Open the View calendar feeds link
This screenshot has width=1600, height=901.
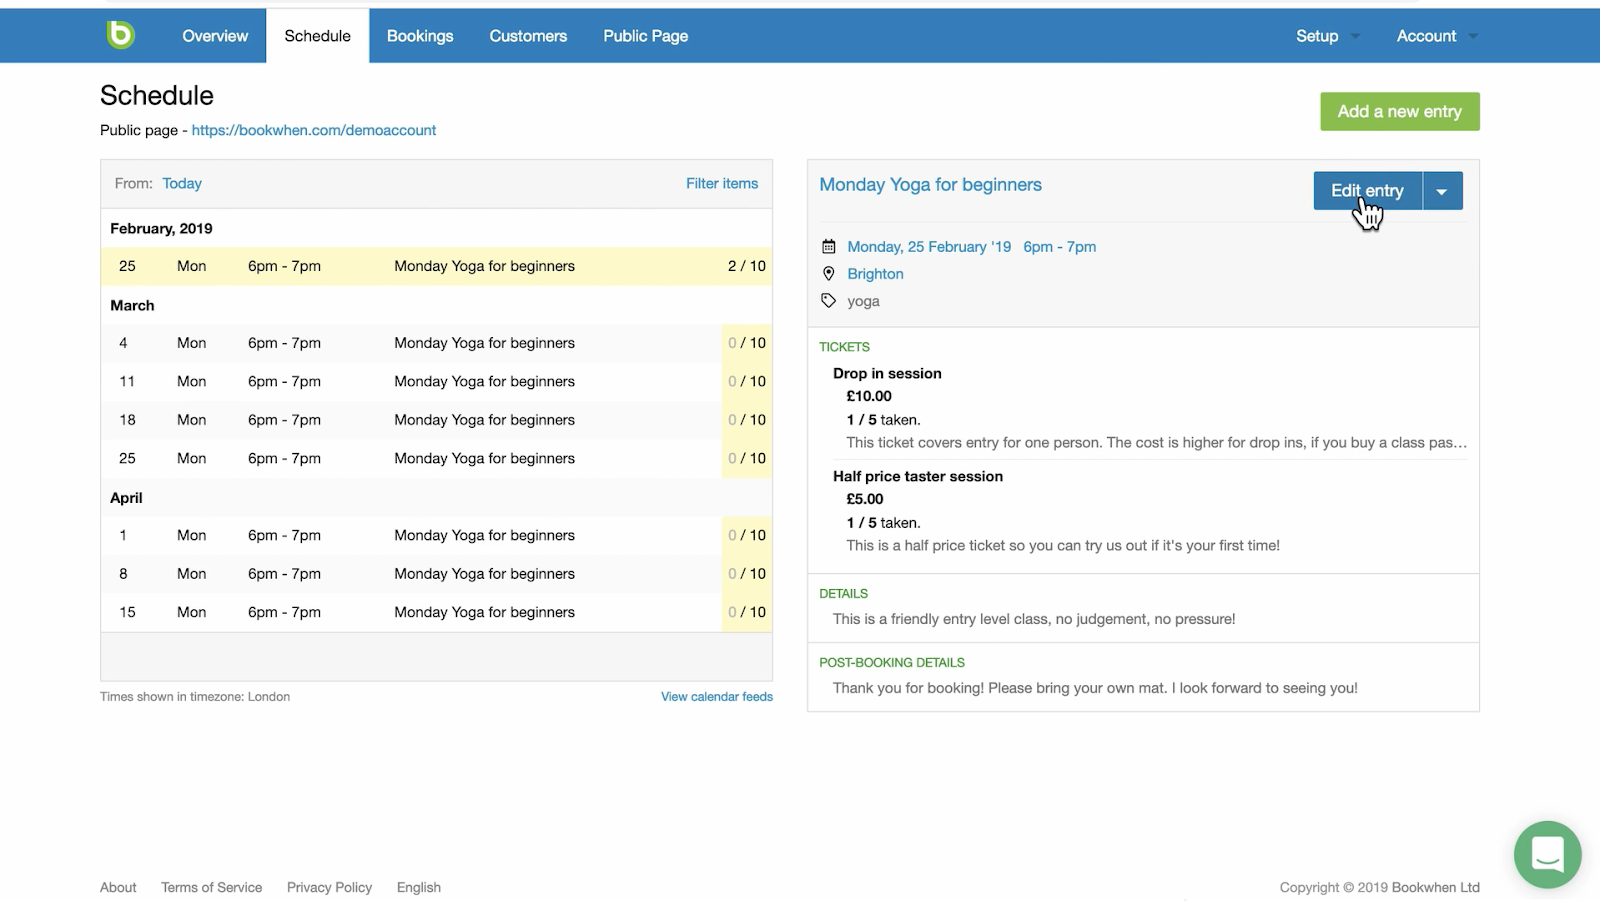point(716,697)
